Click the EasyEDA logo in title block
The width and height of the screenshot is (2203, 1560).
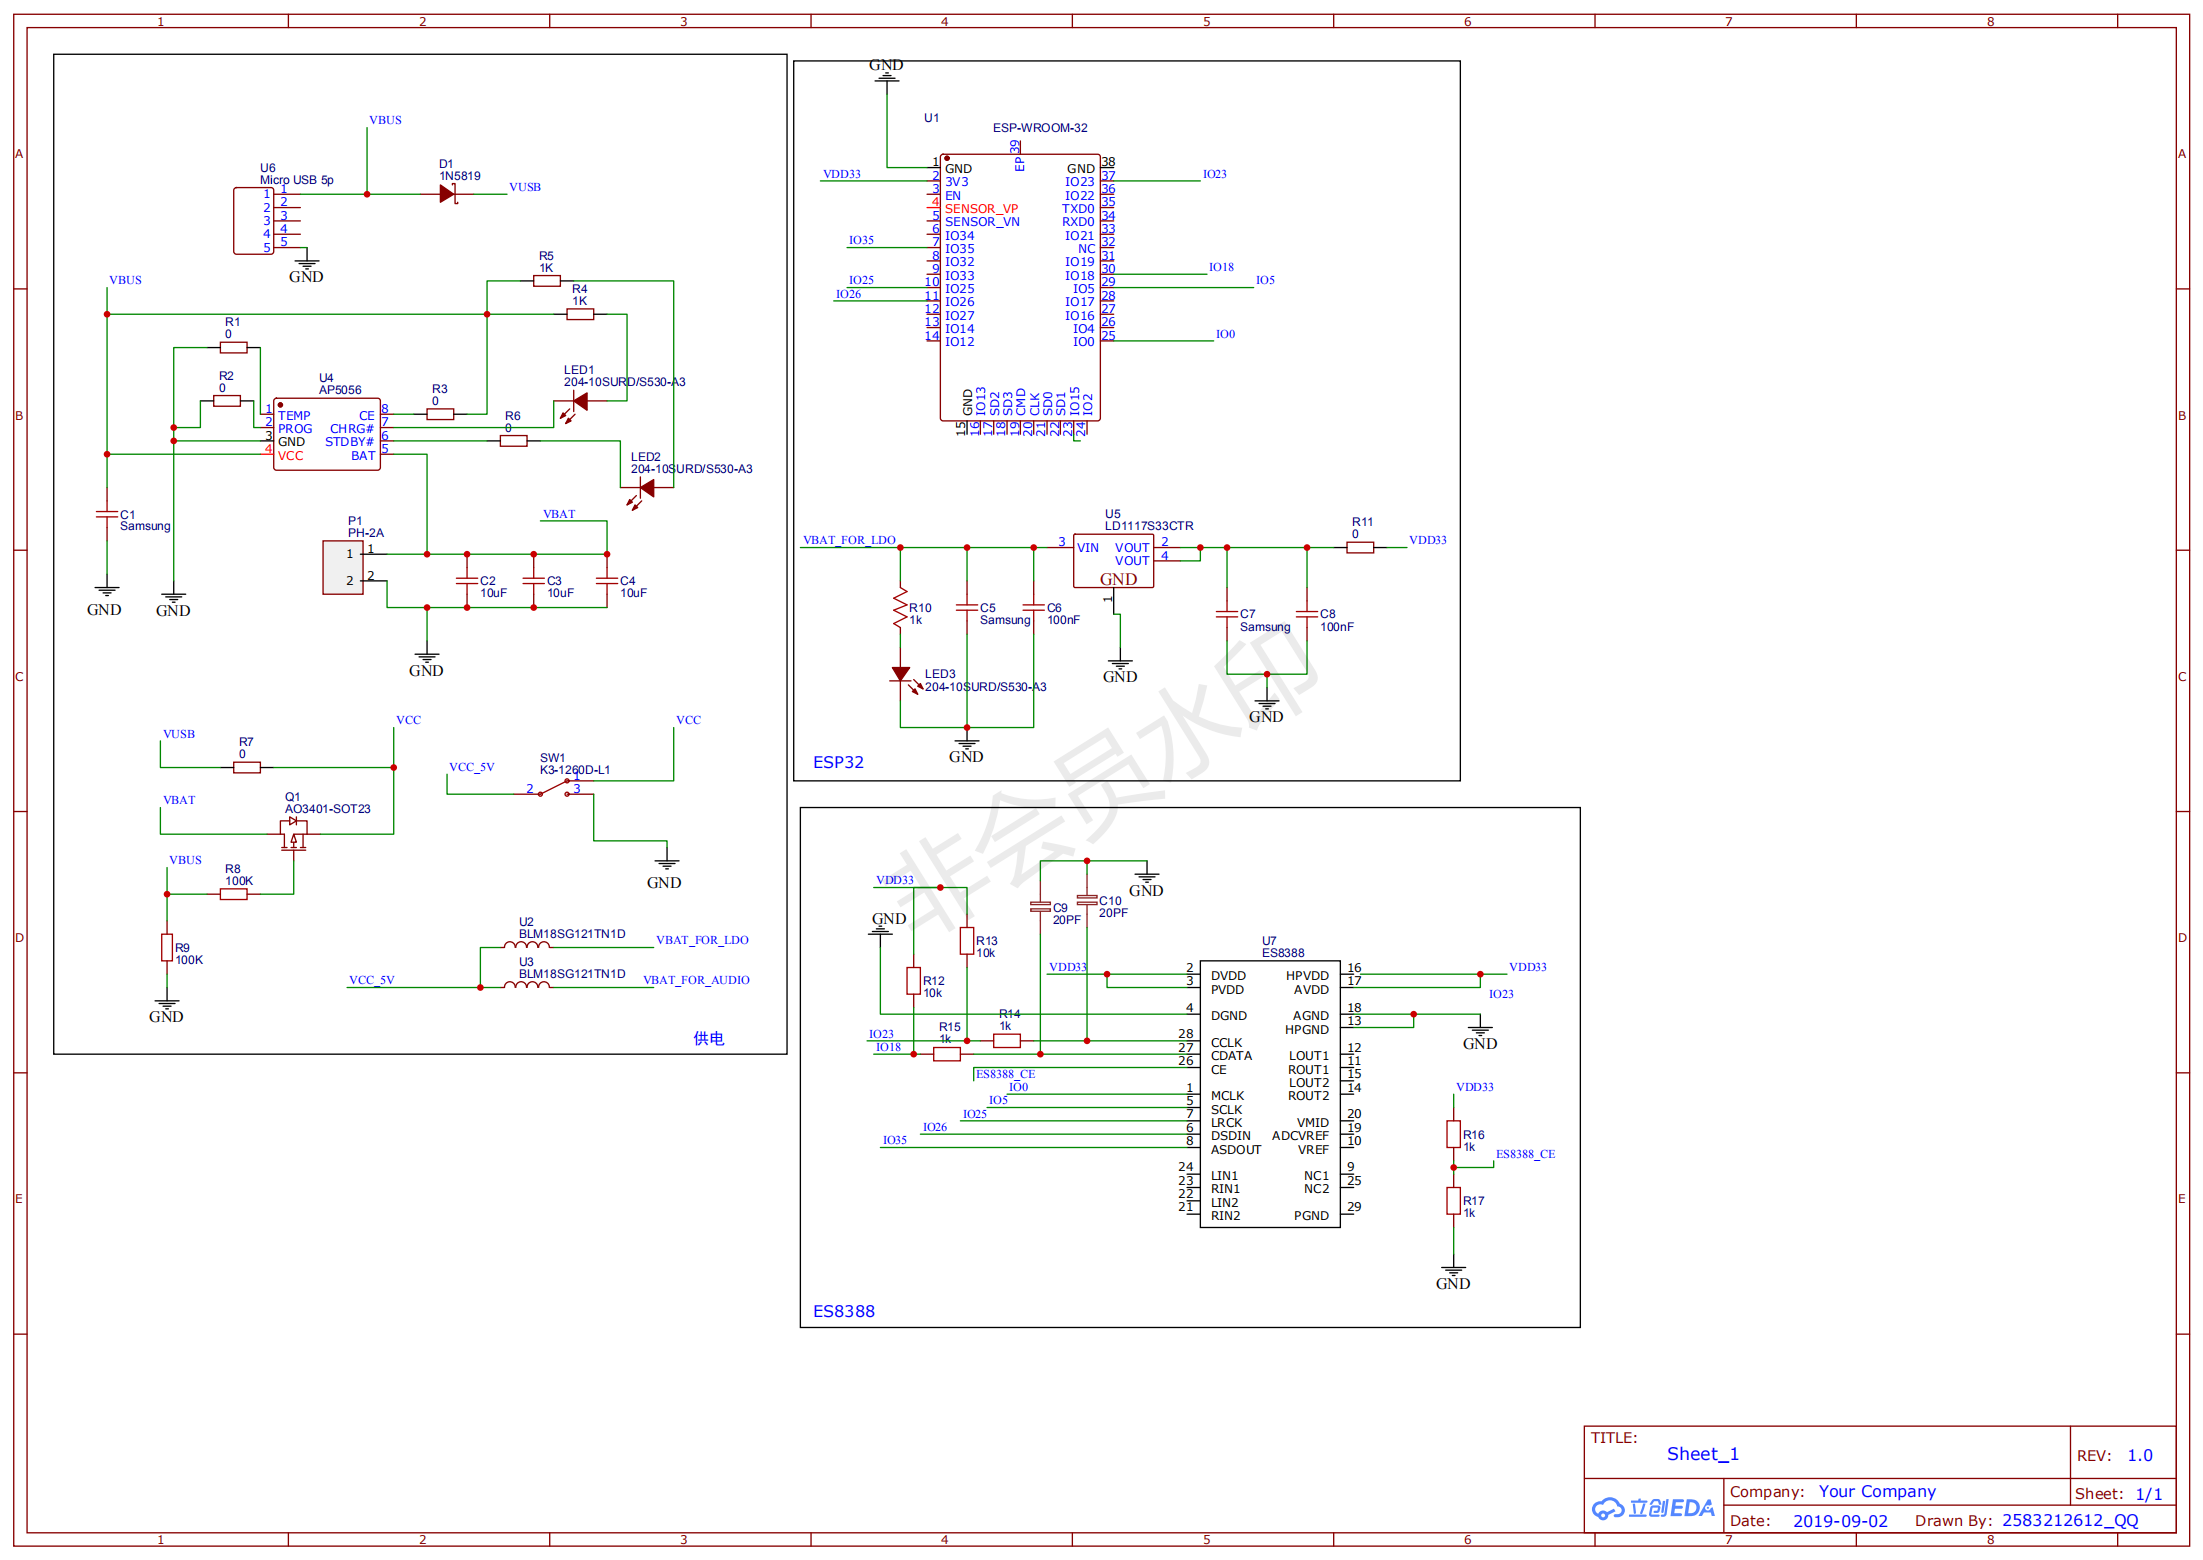click(x=1654, y=1508)
